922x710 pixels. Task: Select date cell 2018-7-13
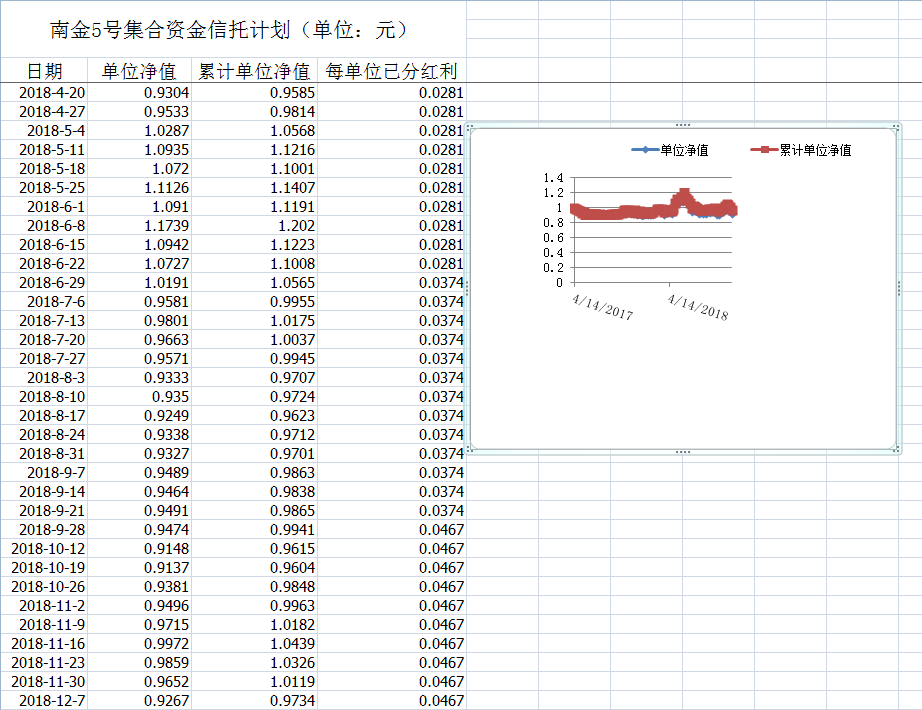[44, 321]
